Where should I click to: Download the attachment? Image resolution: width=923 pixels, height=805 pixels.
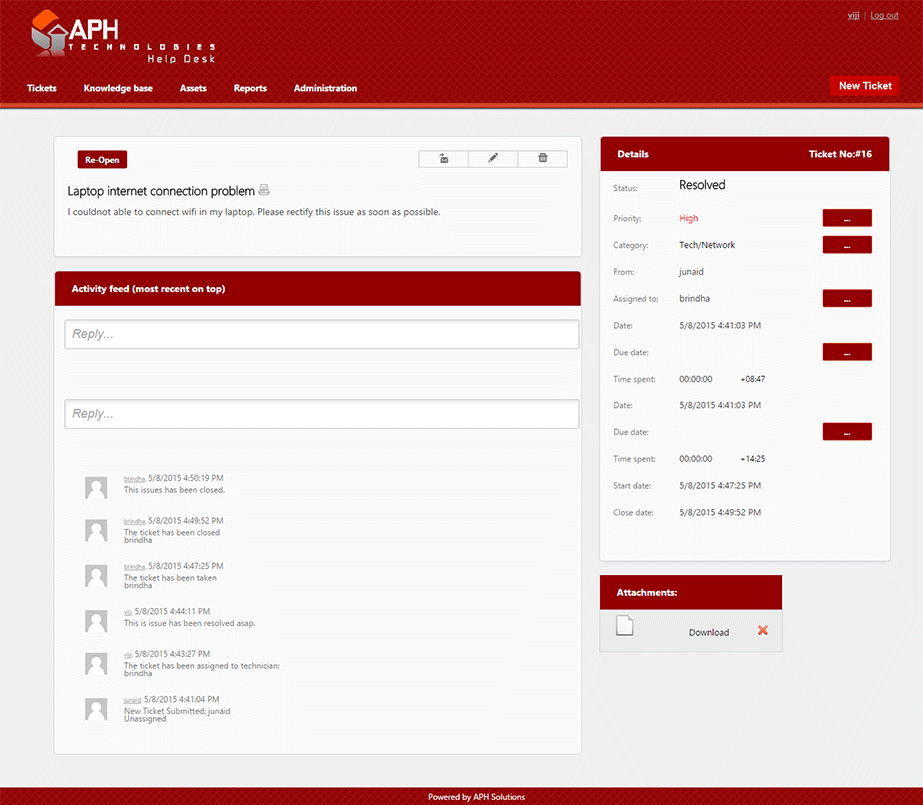(708, 632)
